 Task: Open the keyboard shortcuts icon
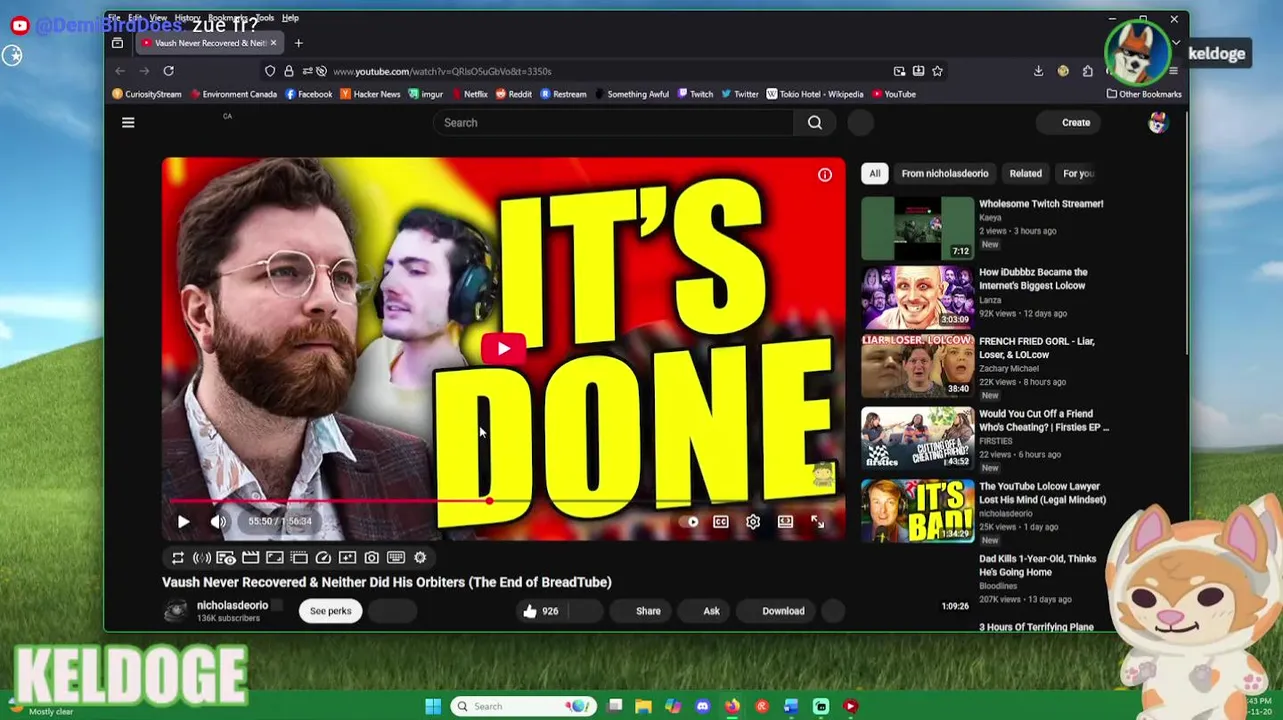[396, 558]
